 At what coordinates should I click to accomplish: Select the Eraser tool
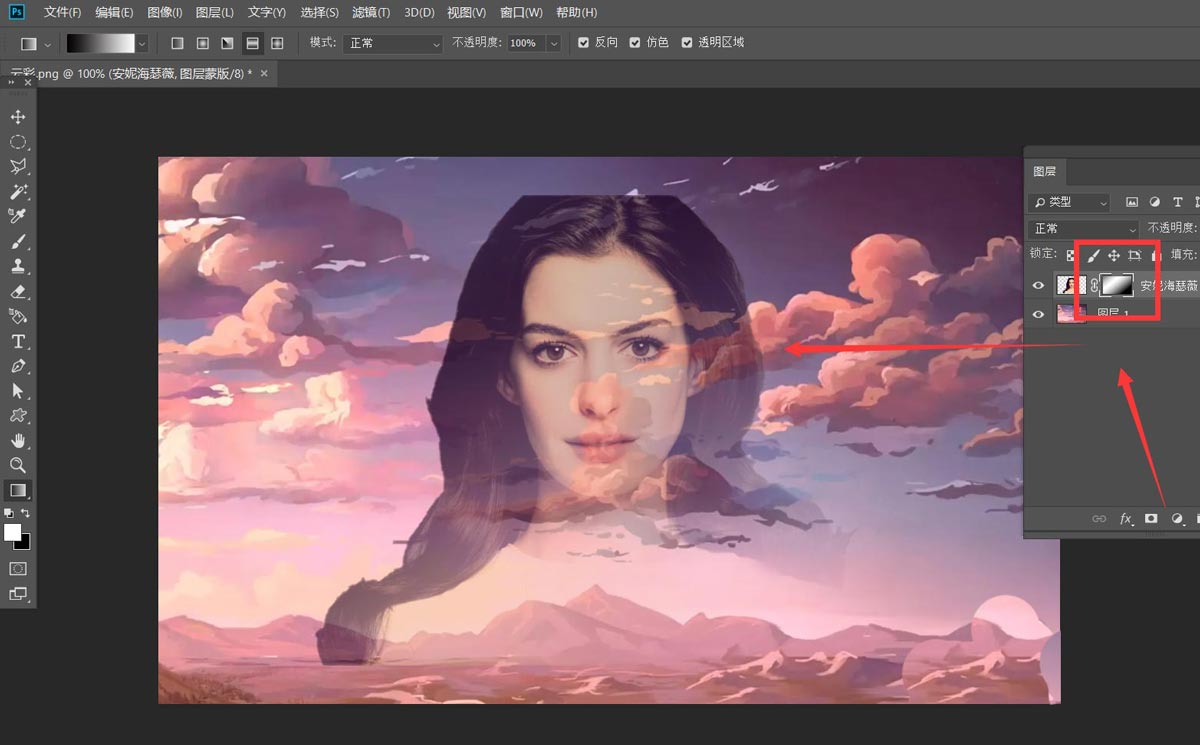(x=18, y=292)
